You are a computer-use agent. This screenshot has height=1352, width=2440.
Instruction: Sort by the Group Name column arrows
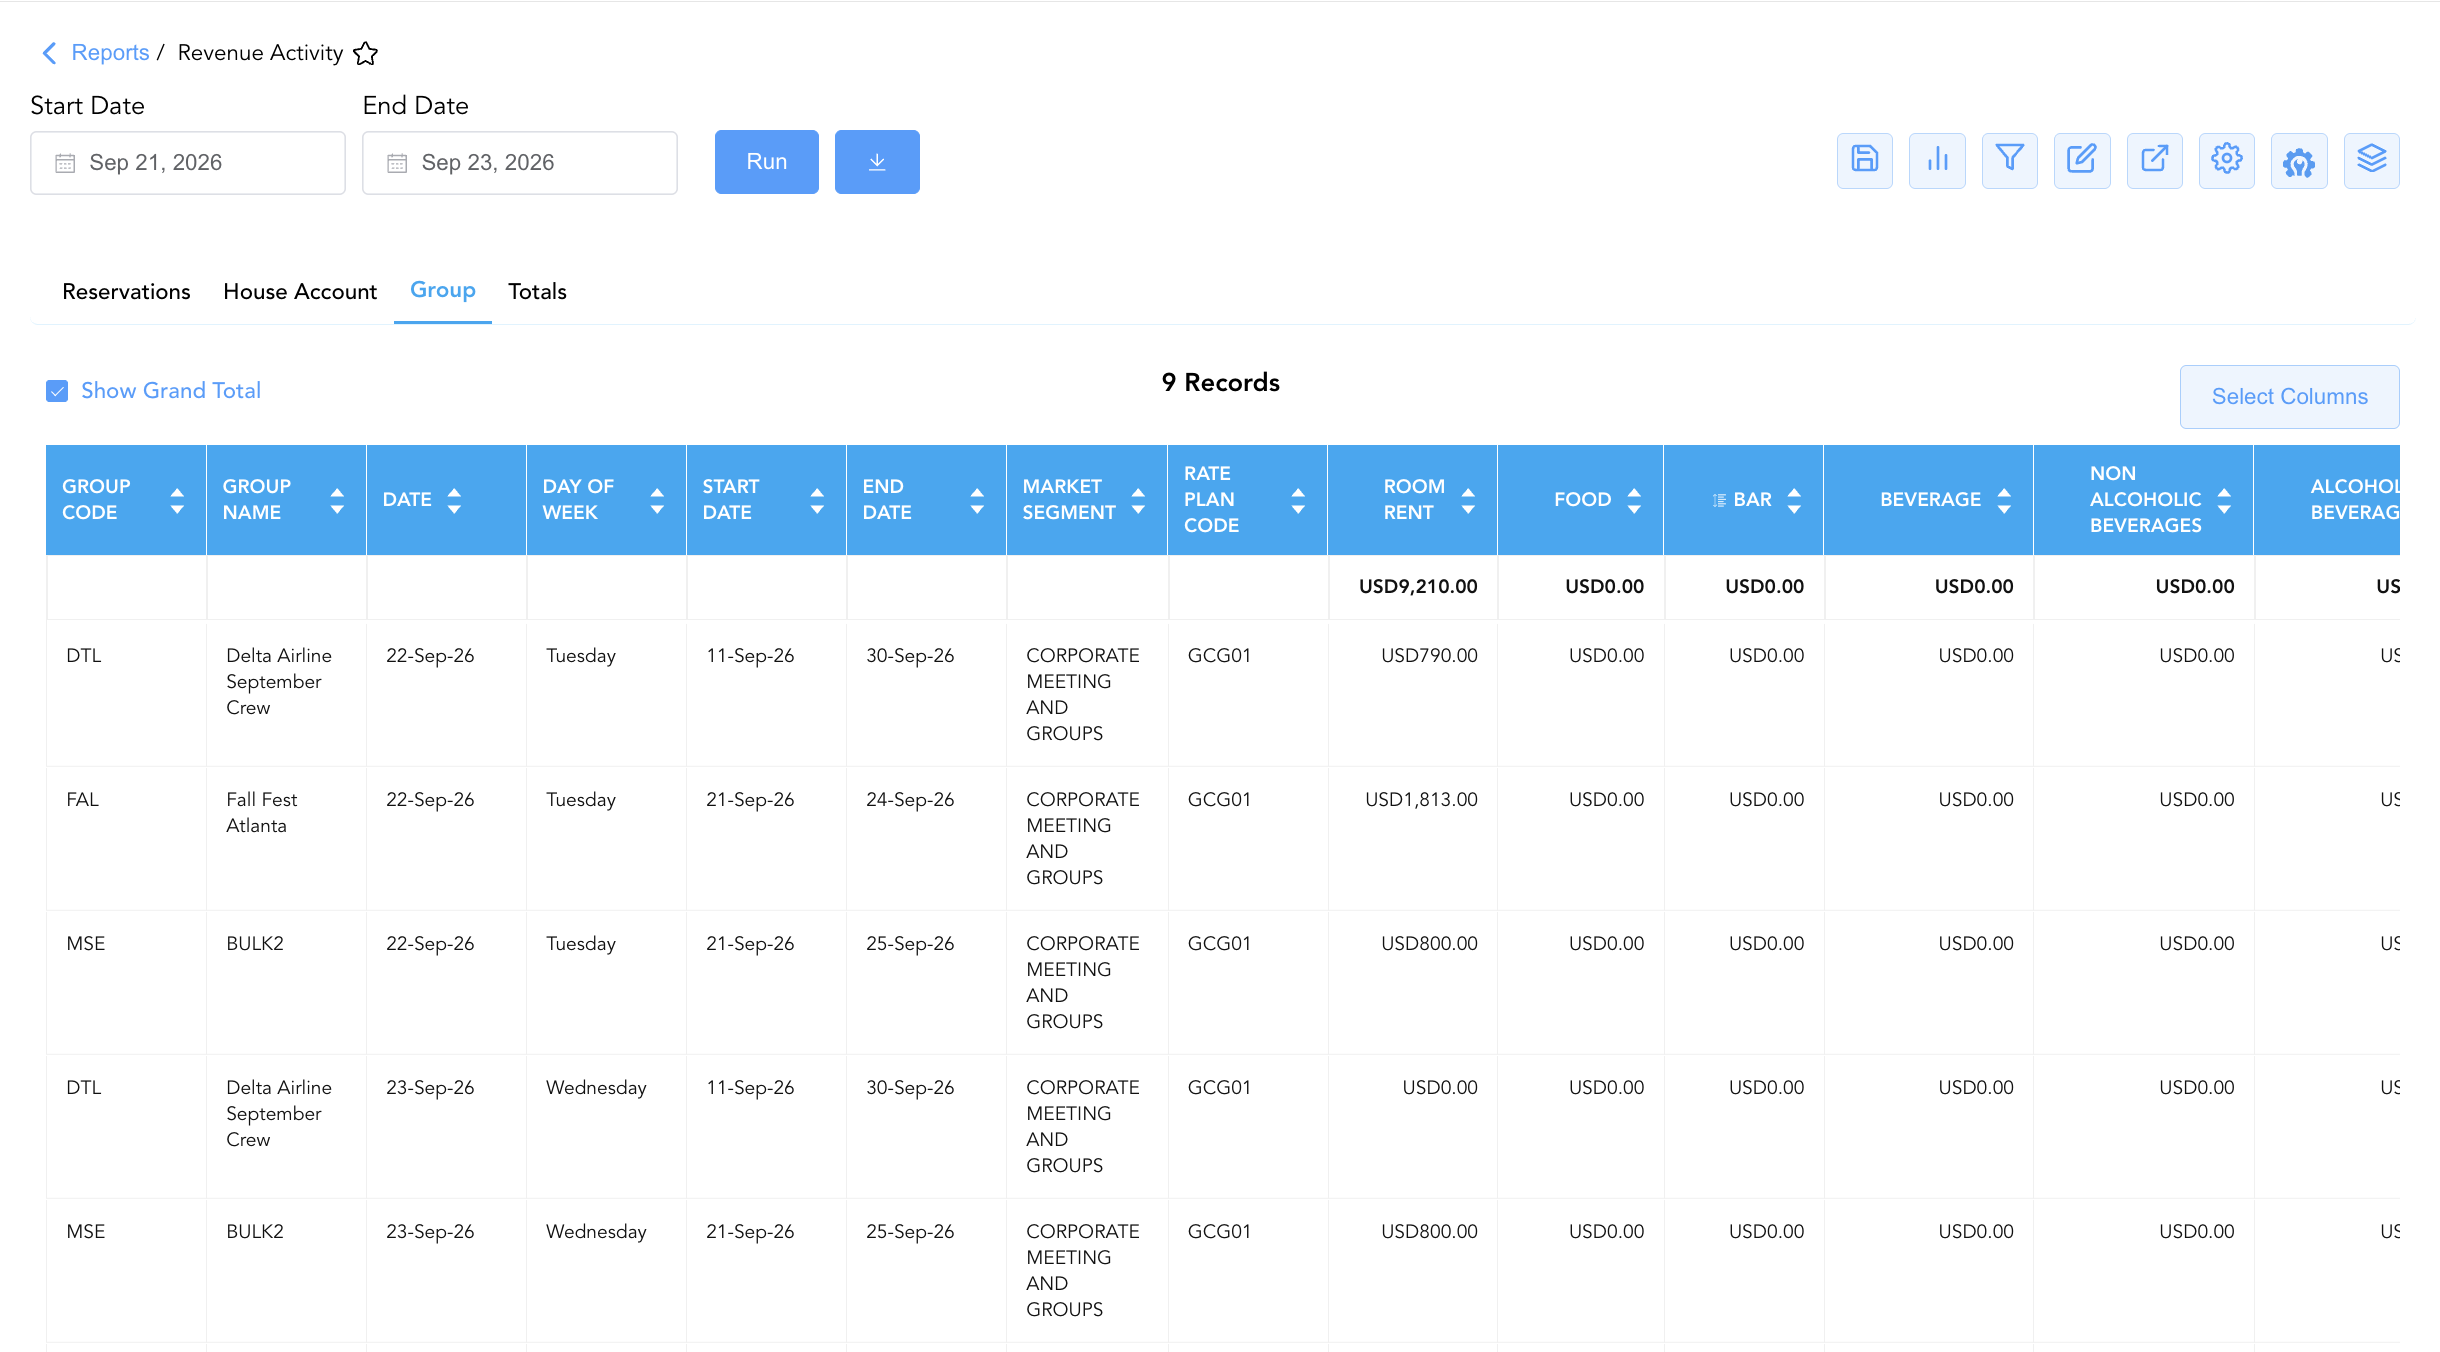click(337, 500)
